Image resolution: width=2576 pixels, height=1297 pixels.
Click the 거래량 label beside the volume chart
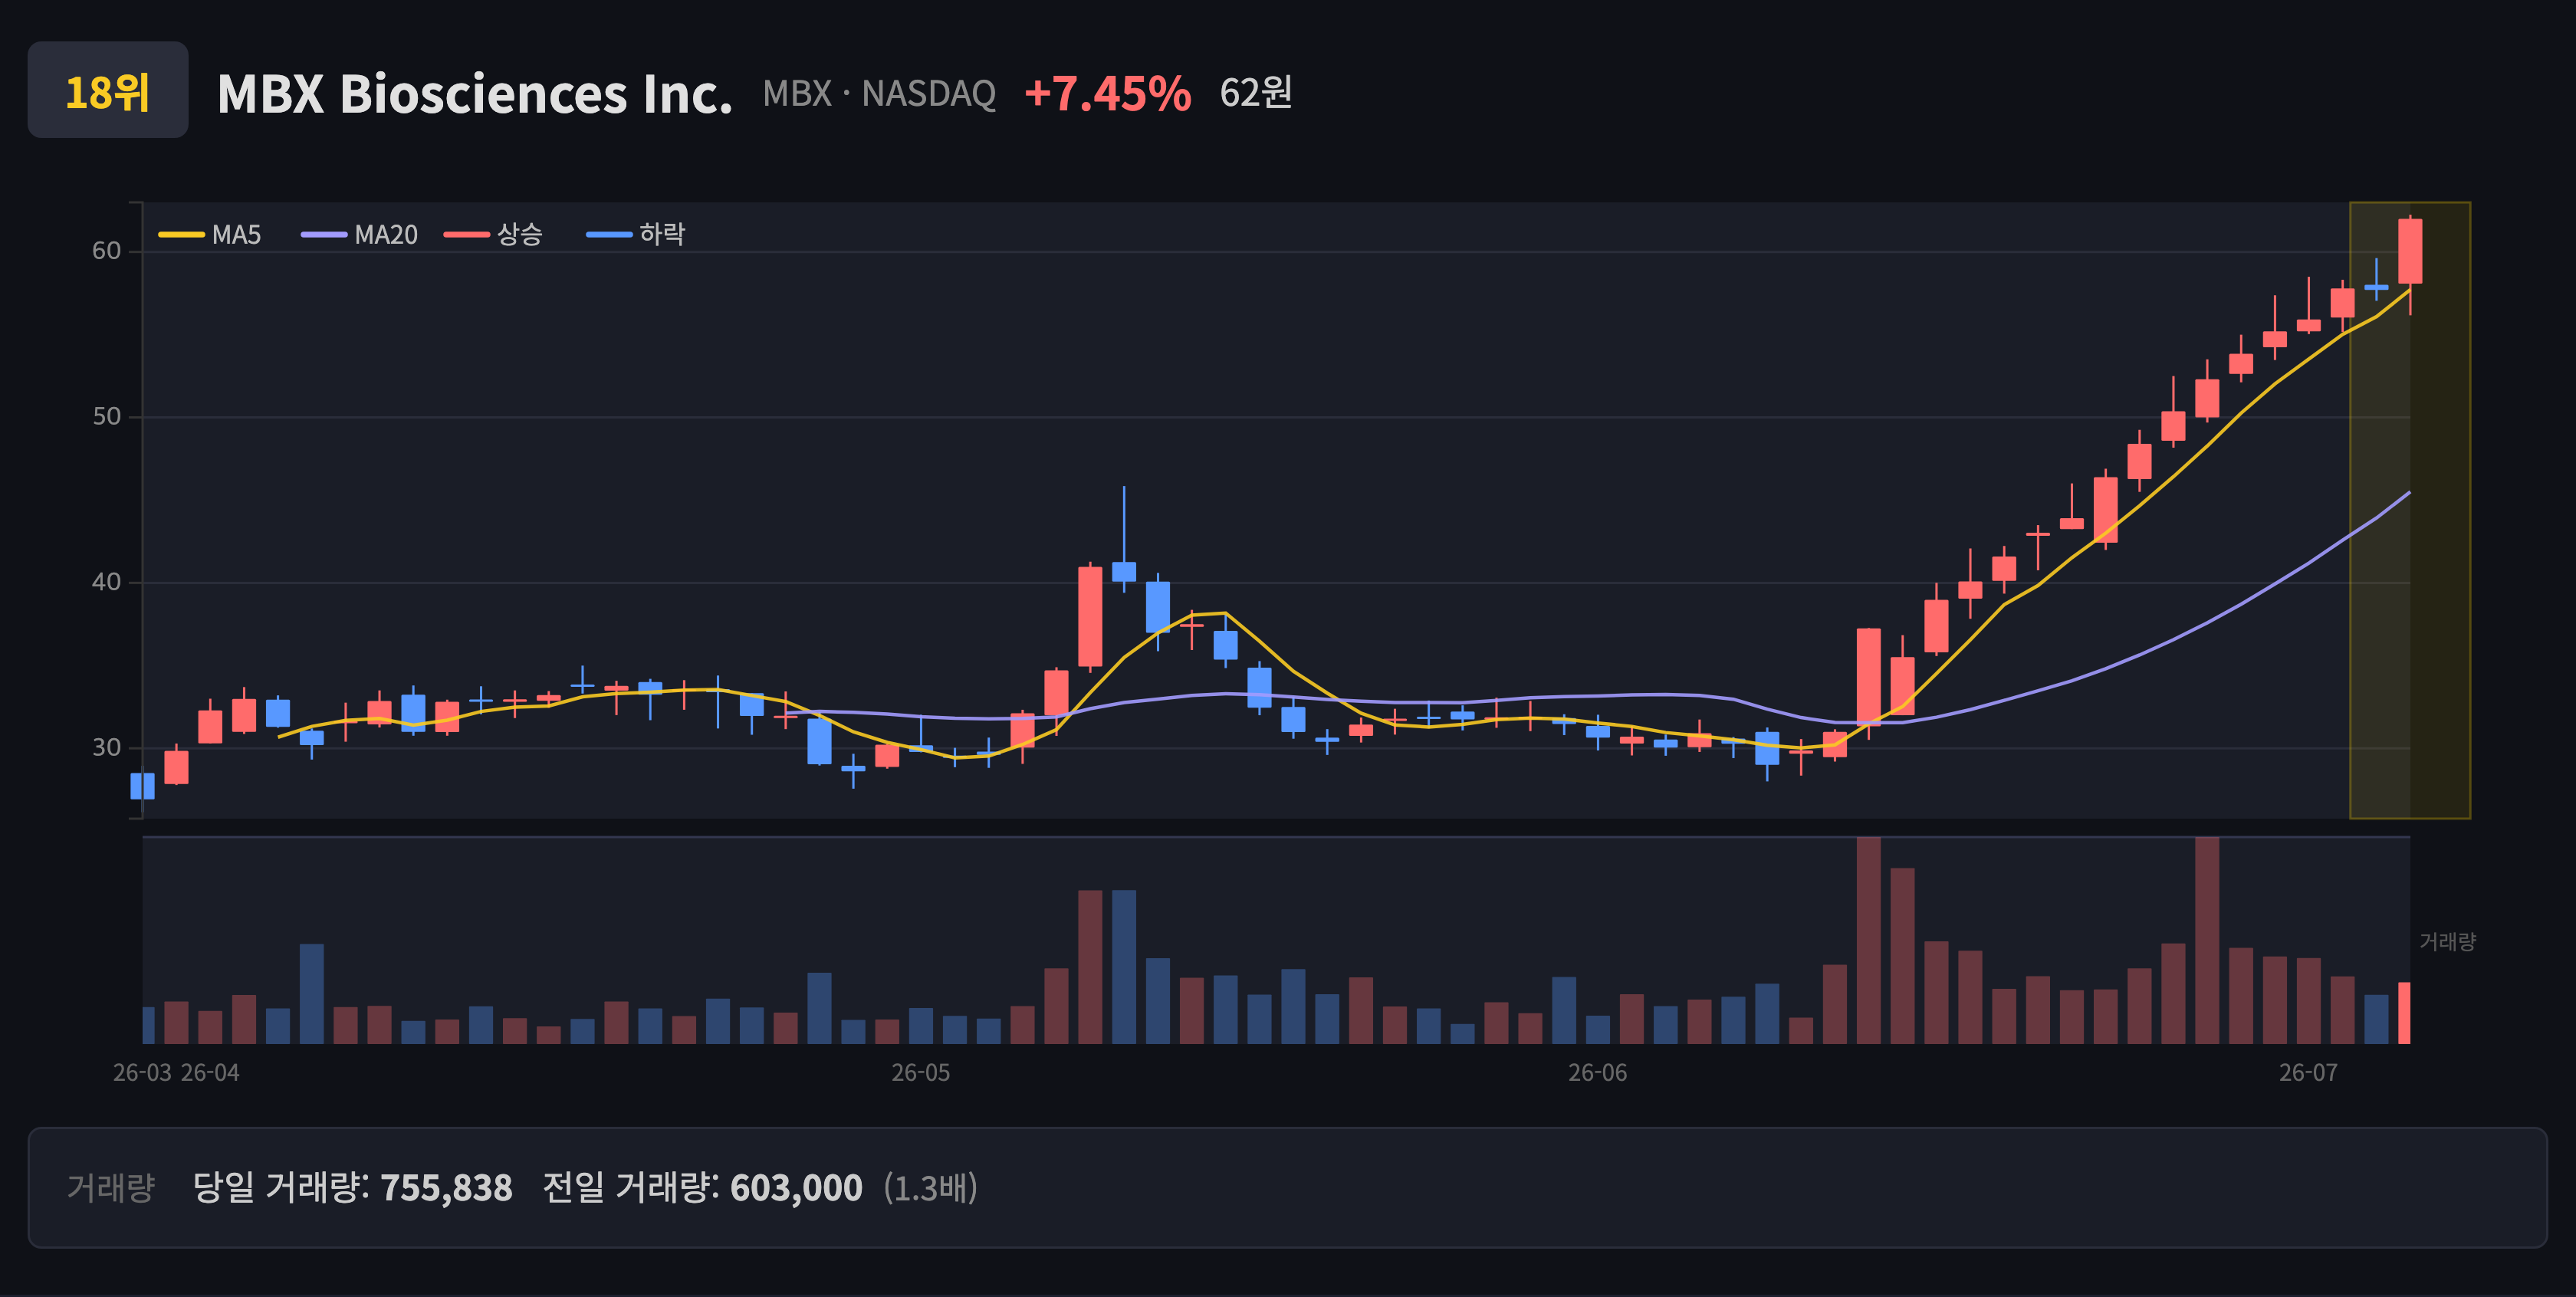point(2447,942)
